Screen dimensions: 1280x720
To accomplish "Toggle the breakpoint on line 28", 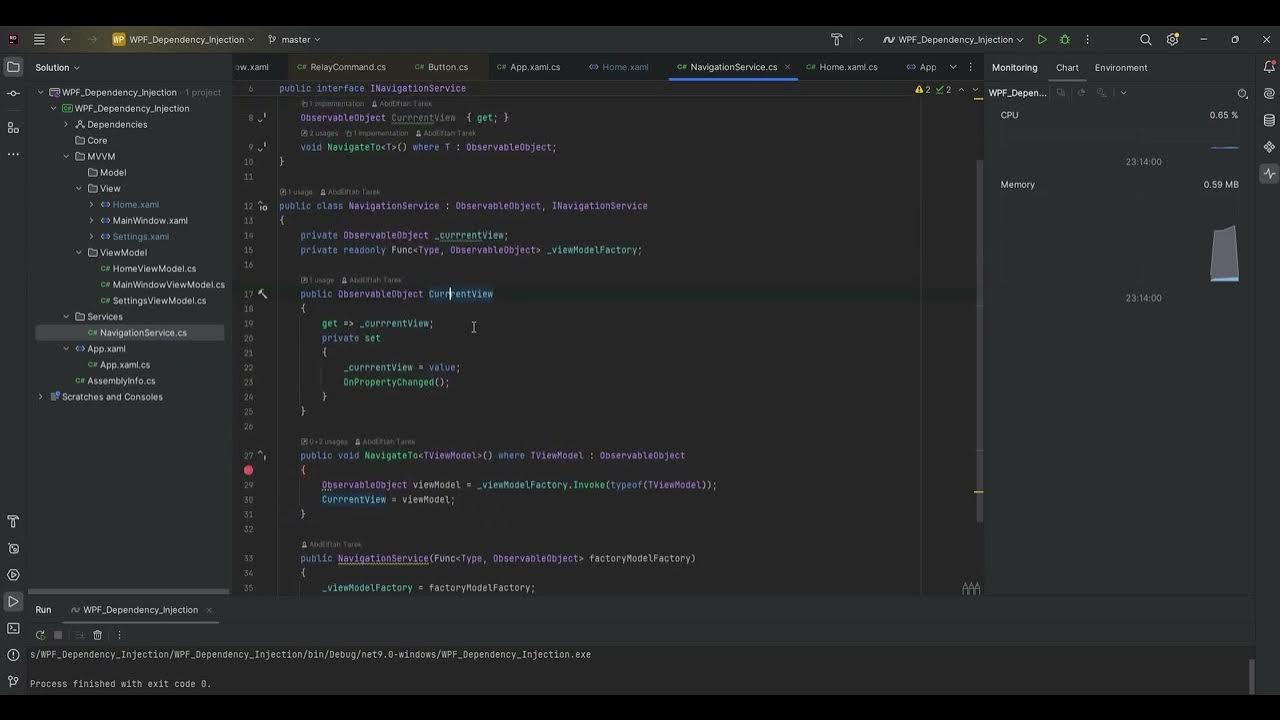I will (248, 470).
